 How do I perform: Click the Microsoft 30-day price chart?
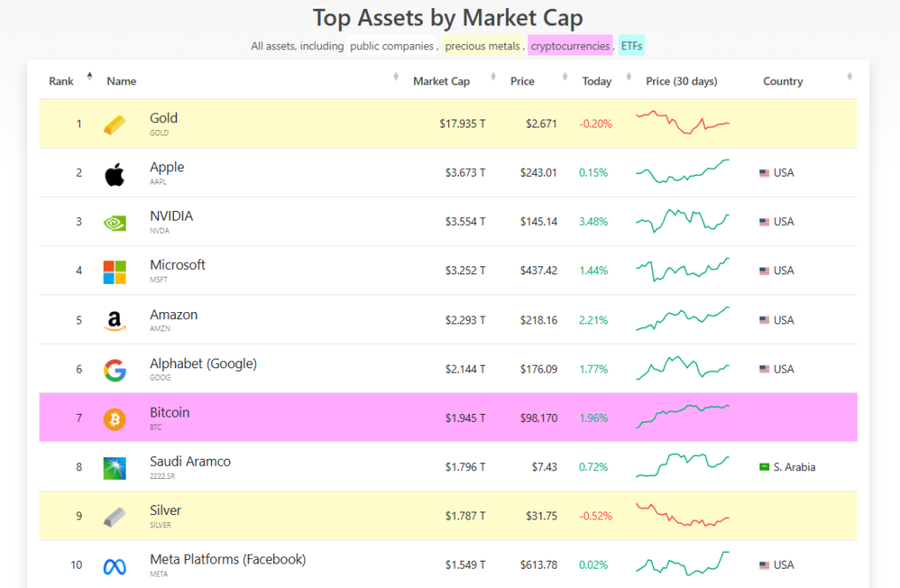point(682,269)
